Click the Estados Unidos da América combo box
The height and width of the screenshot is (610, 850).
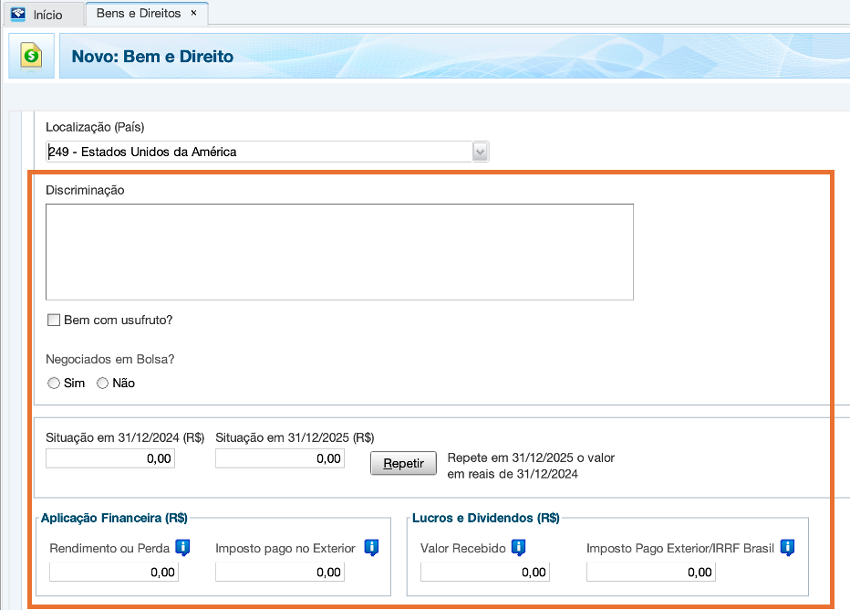258,152
